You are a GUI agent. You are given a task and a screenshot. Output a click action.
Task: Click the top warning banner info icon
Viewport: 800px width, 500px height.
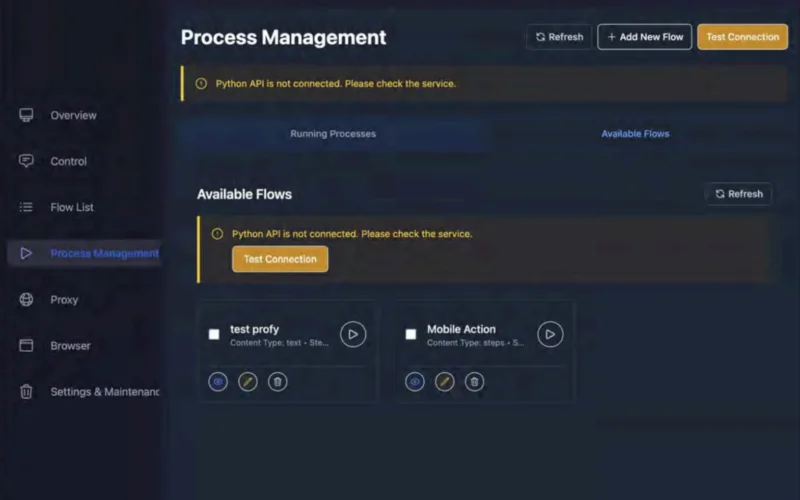point(202,83)
